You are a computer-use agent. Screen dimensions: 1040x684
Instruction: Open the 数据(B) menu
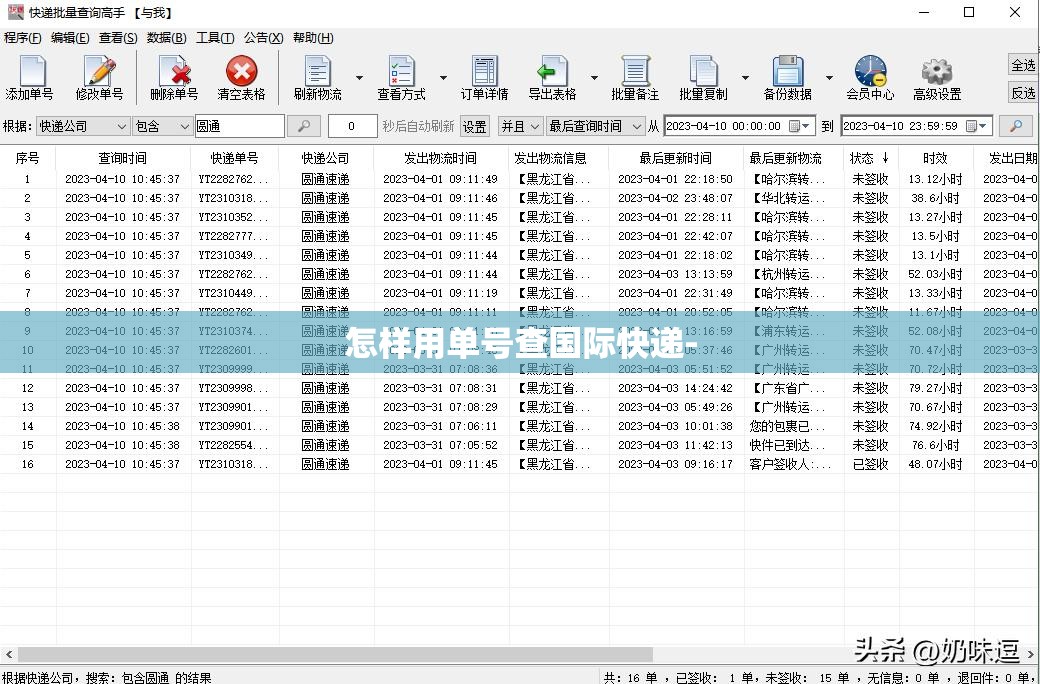tap(166, 38)
